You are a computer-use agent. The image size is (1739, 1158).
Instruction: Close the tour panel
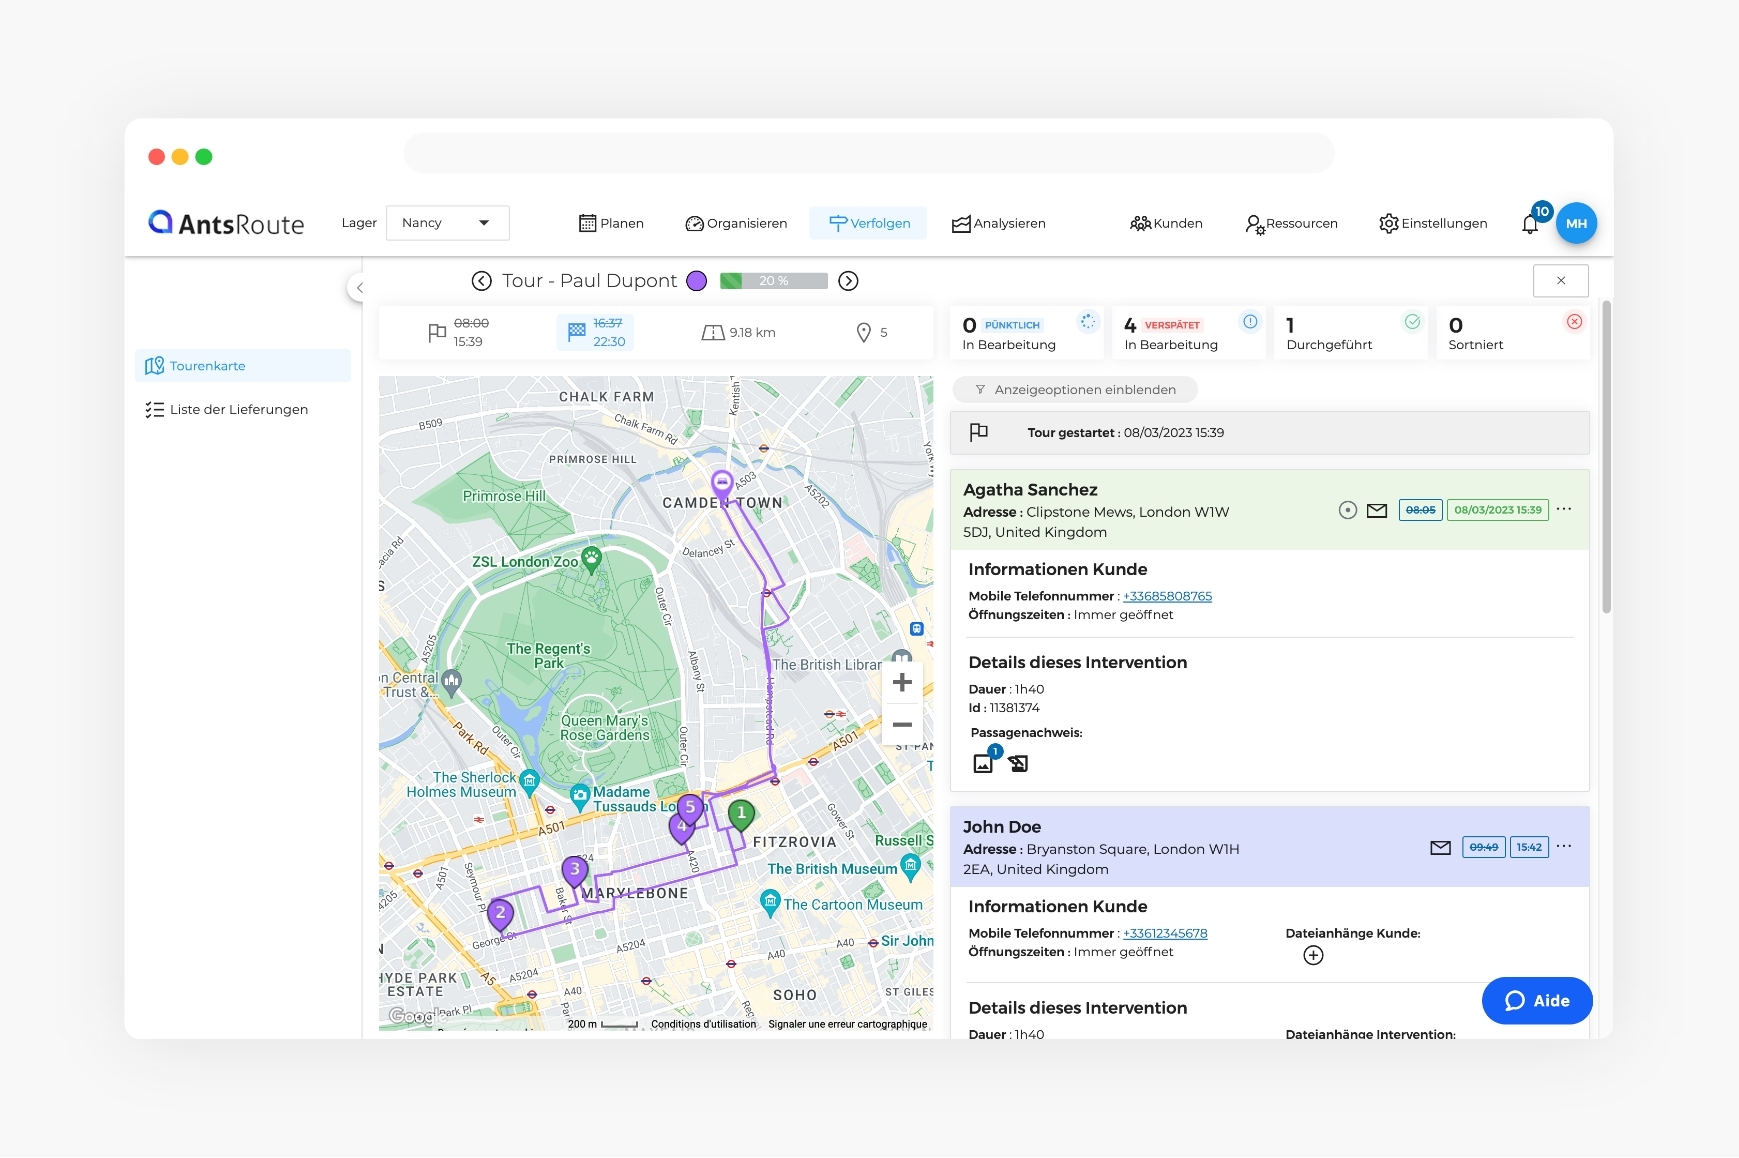(1560, 281)
